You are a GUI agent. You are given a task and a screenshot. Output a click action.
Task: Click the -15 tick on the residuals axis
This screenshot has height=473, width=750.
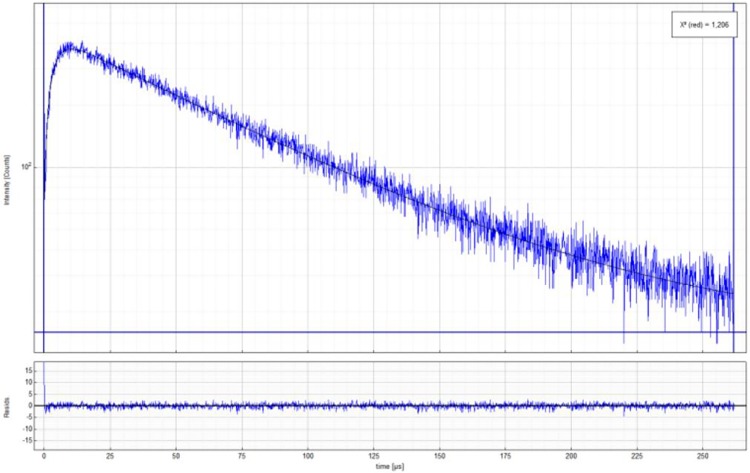pyautogui.click(x=26, y=440)
